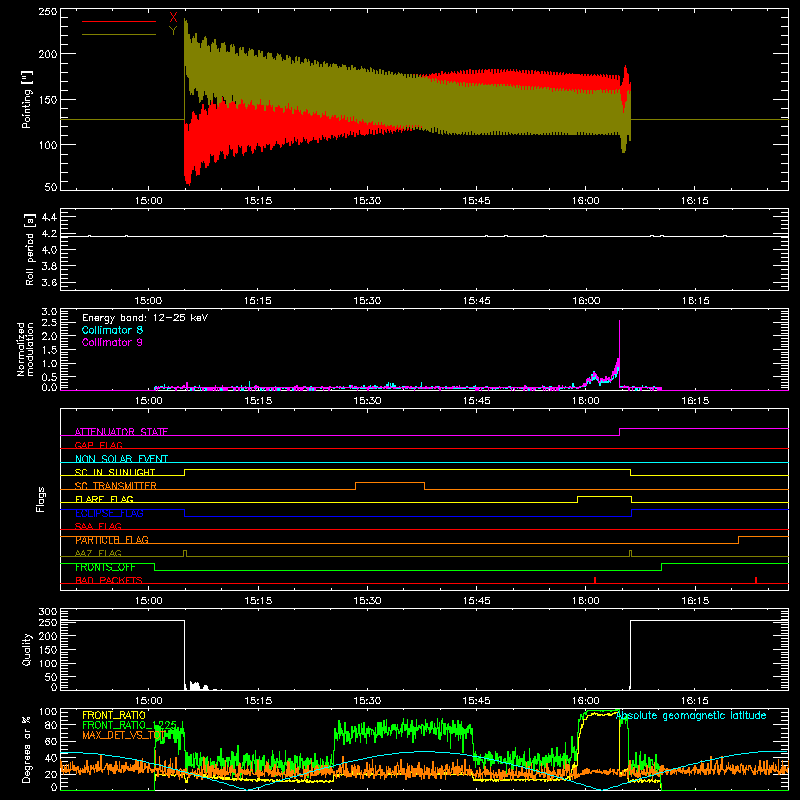Click the 'Pointing' vertical axis title
Viewport: 800px width, 800px height.
click(27, 99)
